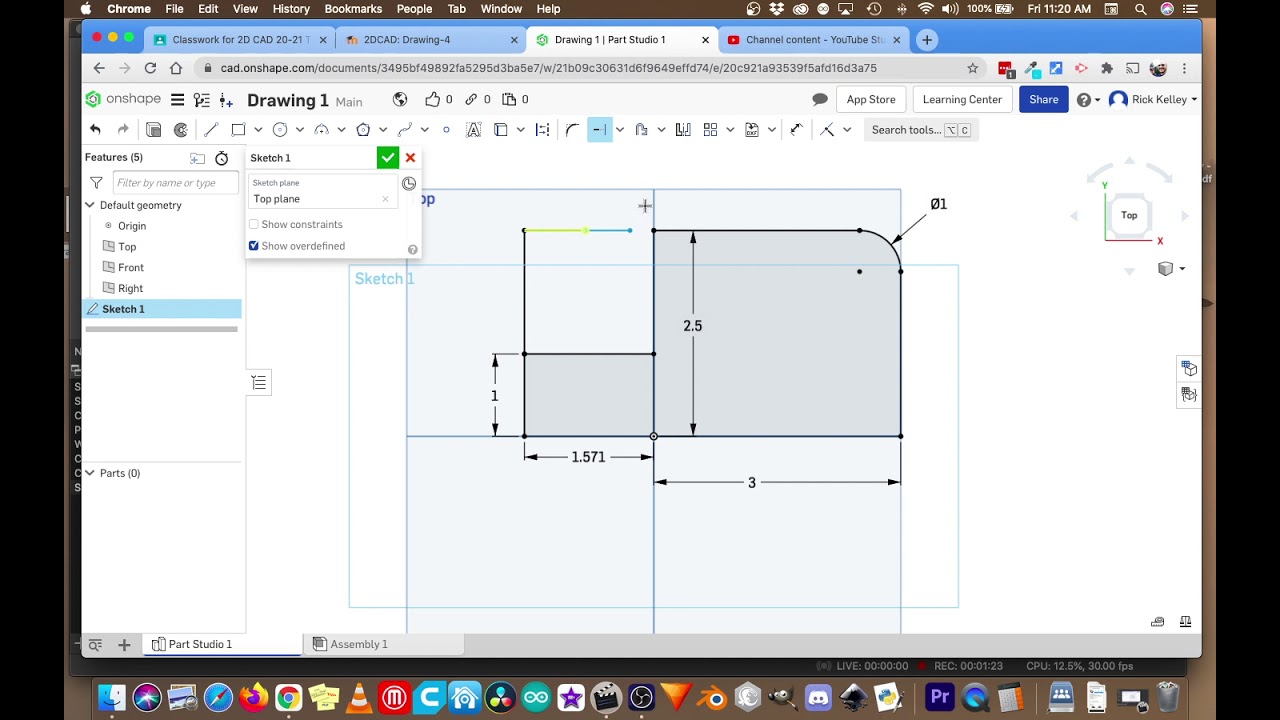1280x720 pixels.
Task: Open the Onshape main hamburger menu
Action: pos(177,99)
